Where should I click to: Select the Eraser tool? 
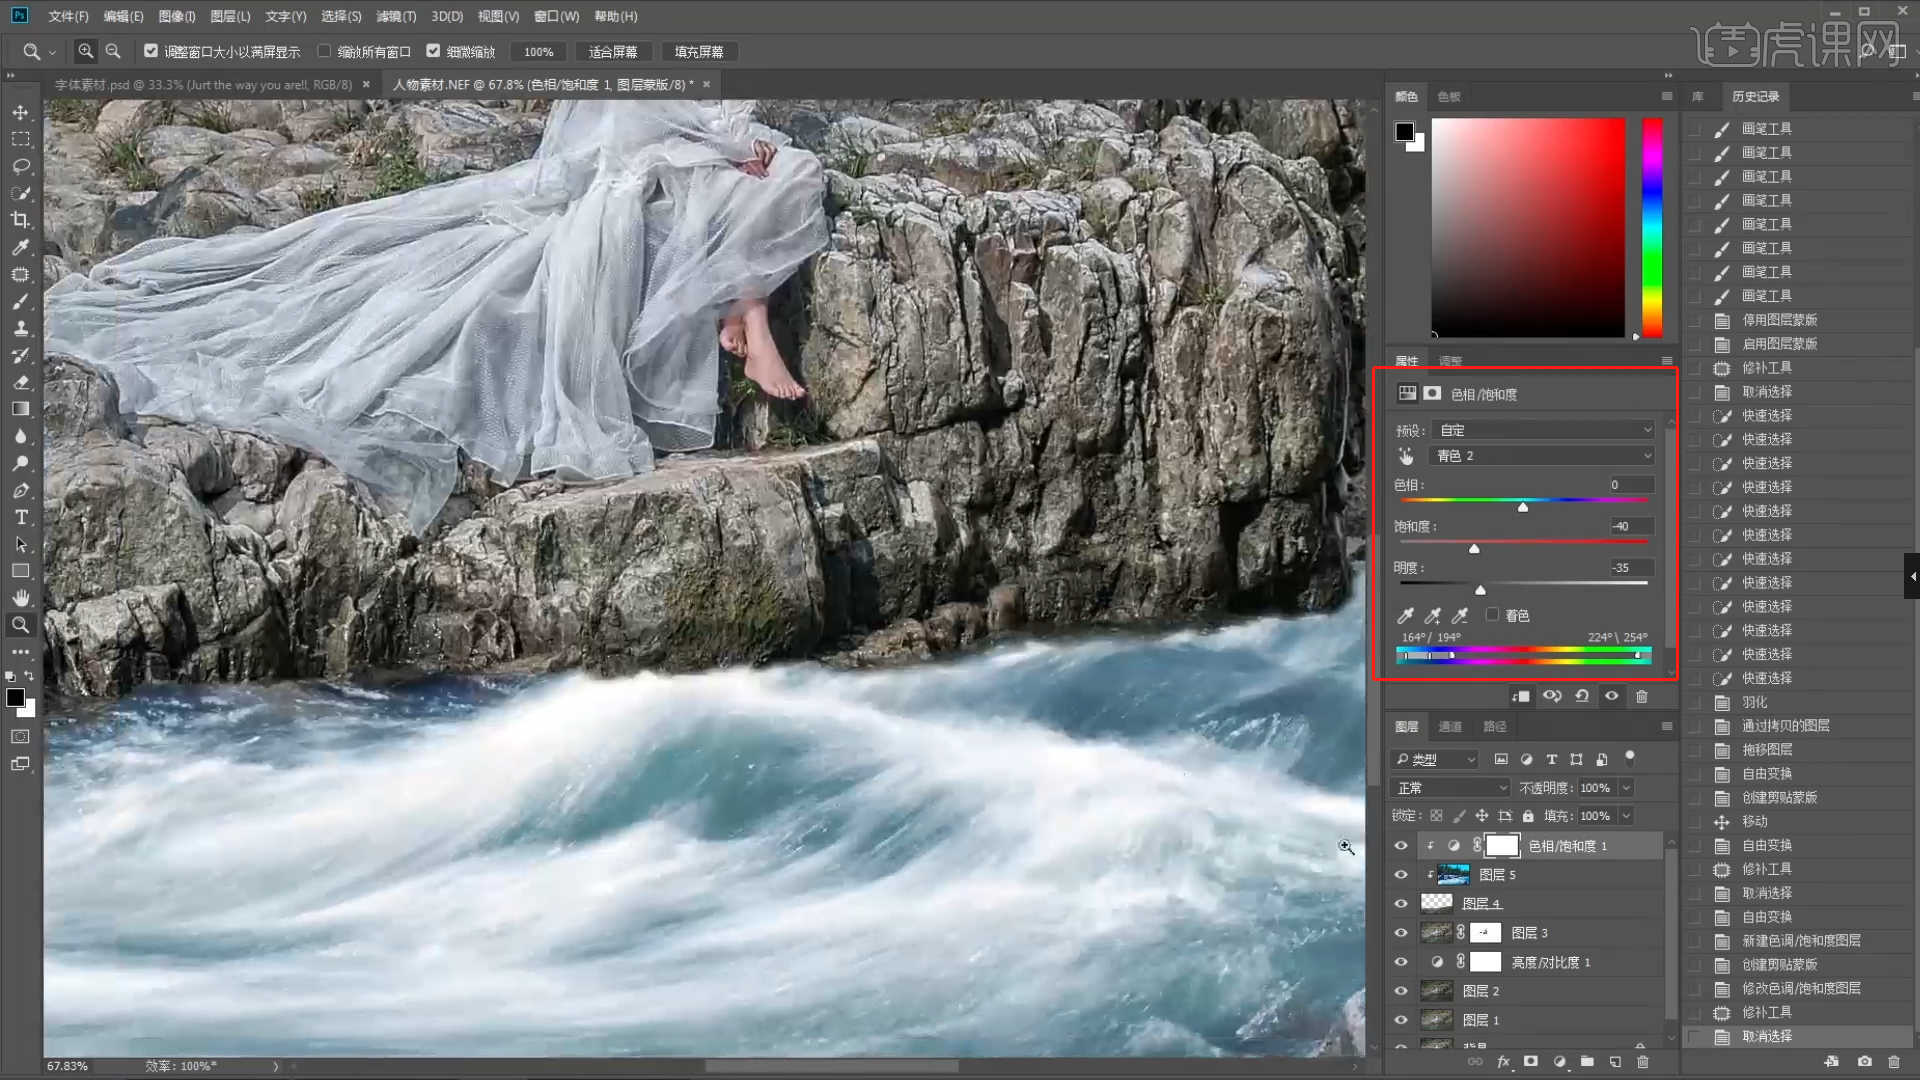tap(20, 382)
